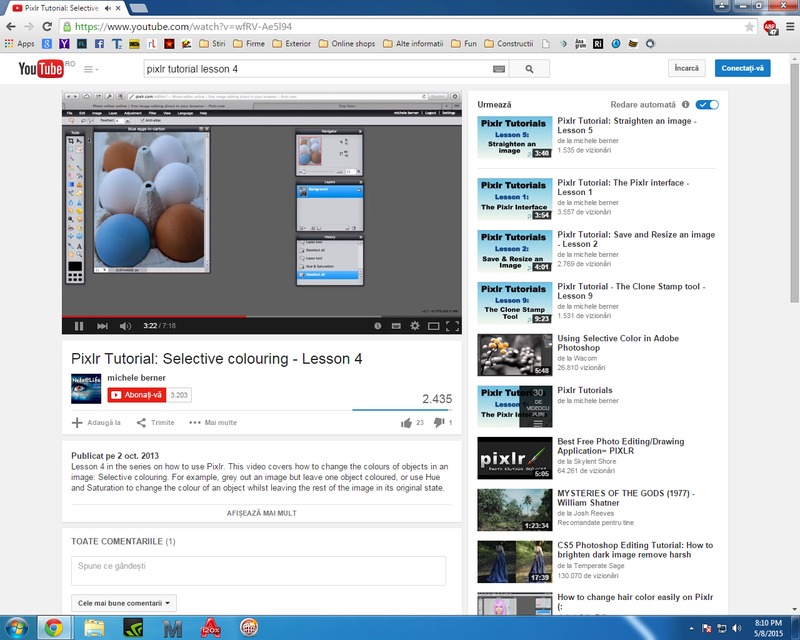Click the system tray volume icon
The width and height of the screenshot is (800, 640).
pos(736,628)
